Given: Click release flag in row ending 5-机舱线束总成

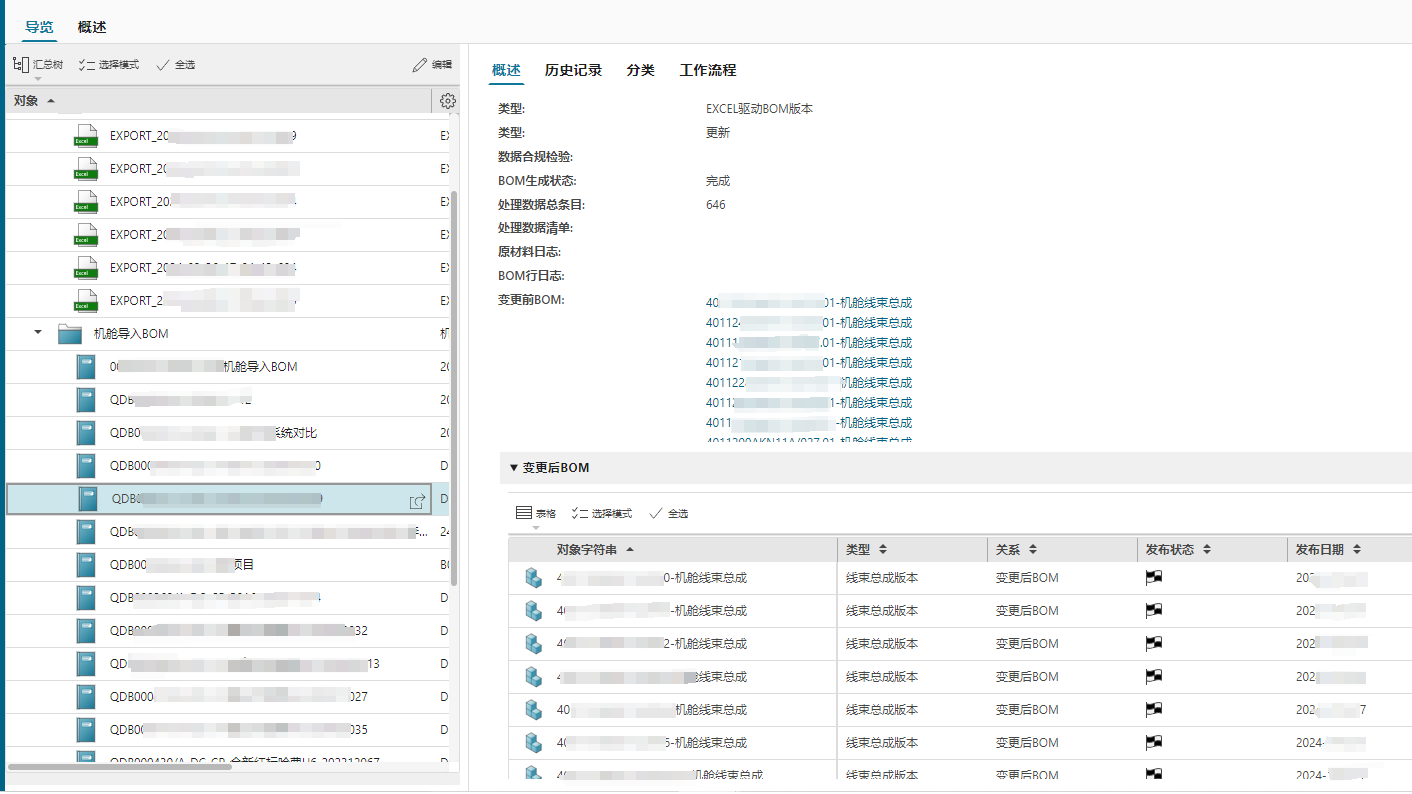Looking at the screenshot, I should click(x=1153, y=742).
